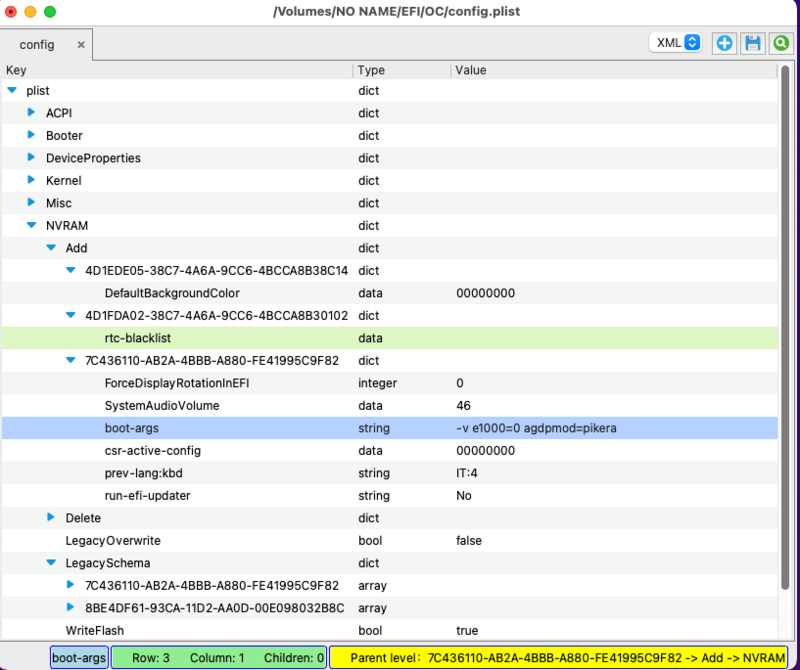Expand the ACPI dictionary
Screen dimensions: 800x670
point(31,112)
